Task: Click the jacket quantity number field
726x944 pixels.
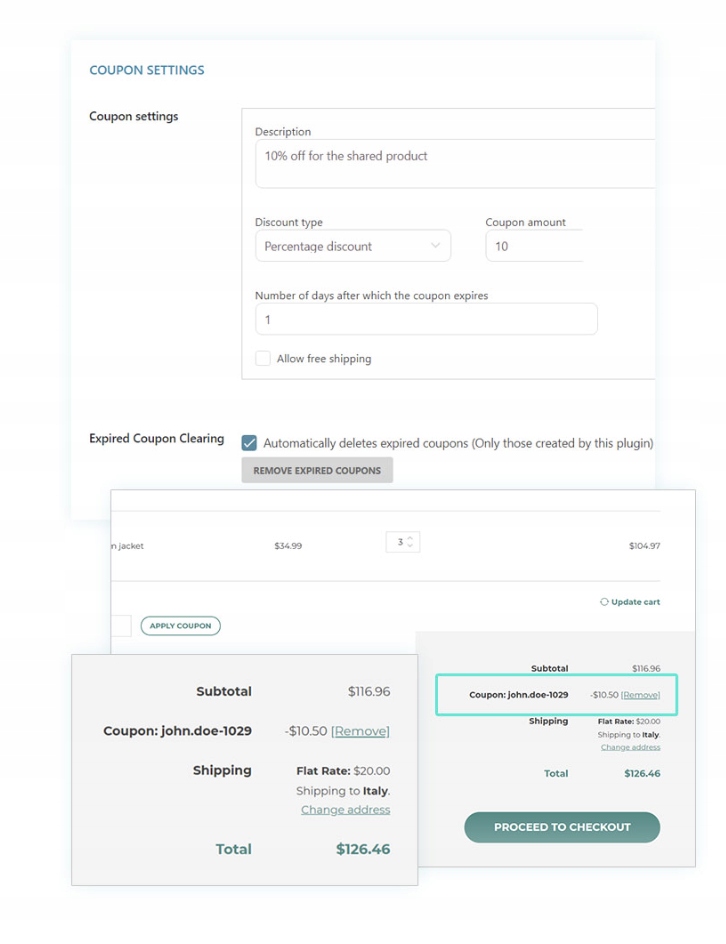Action: tap(398, 542)
